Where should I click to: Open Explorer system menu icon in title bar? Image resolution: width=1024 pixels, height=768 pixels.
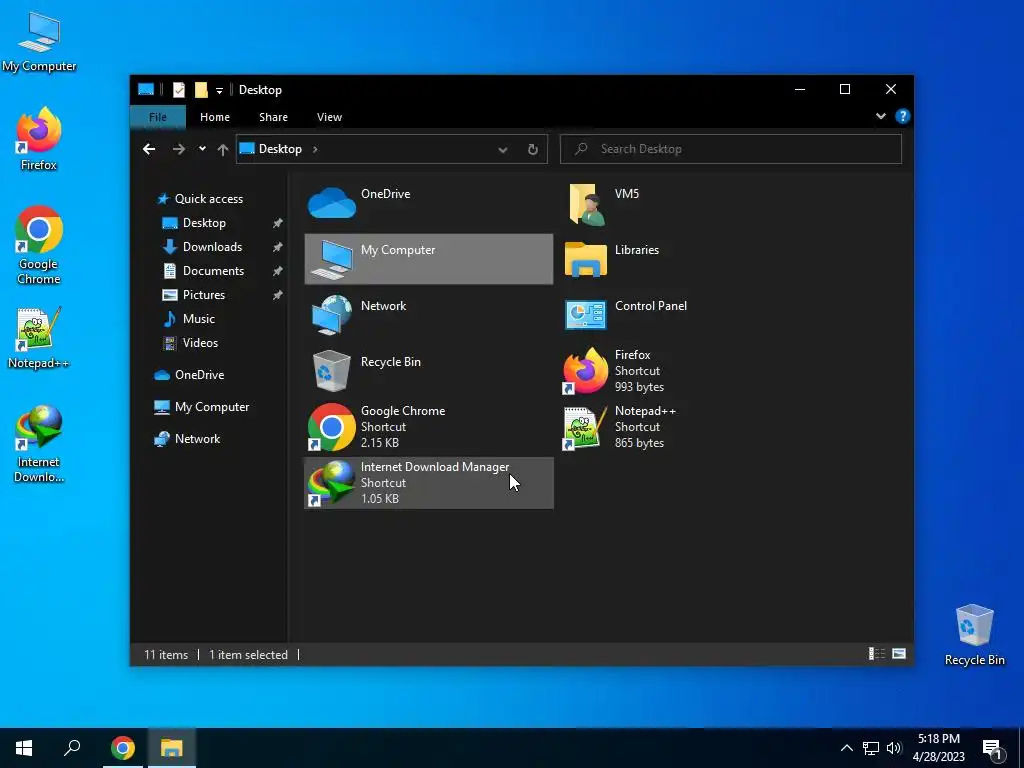146,90
